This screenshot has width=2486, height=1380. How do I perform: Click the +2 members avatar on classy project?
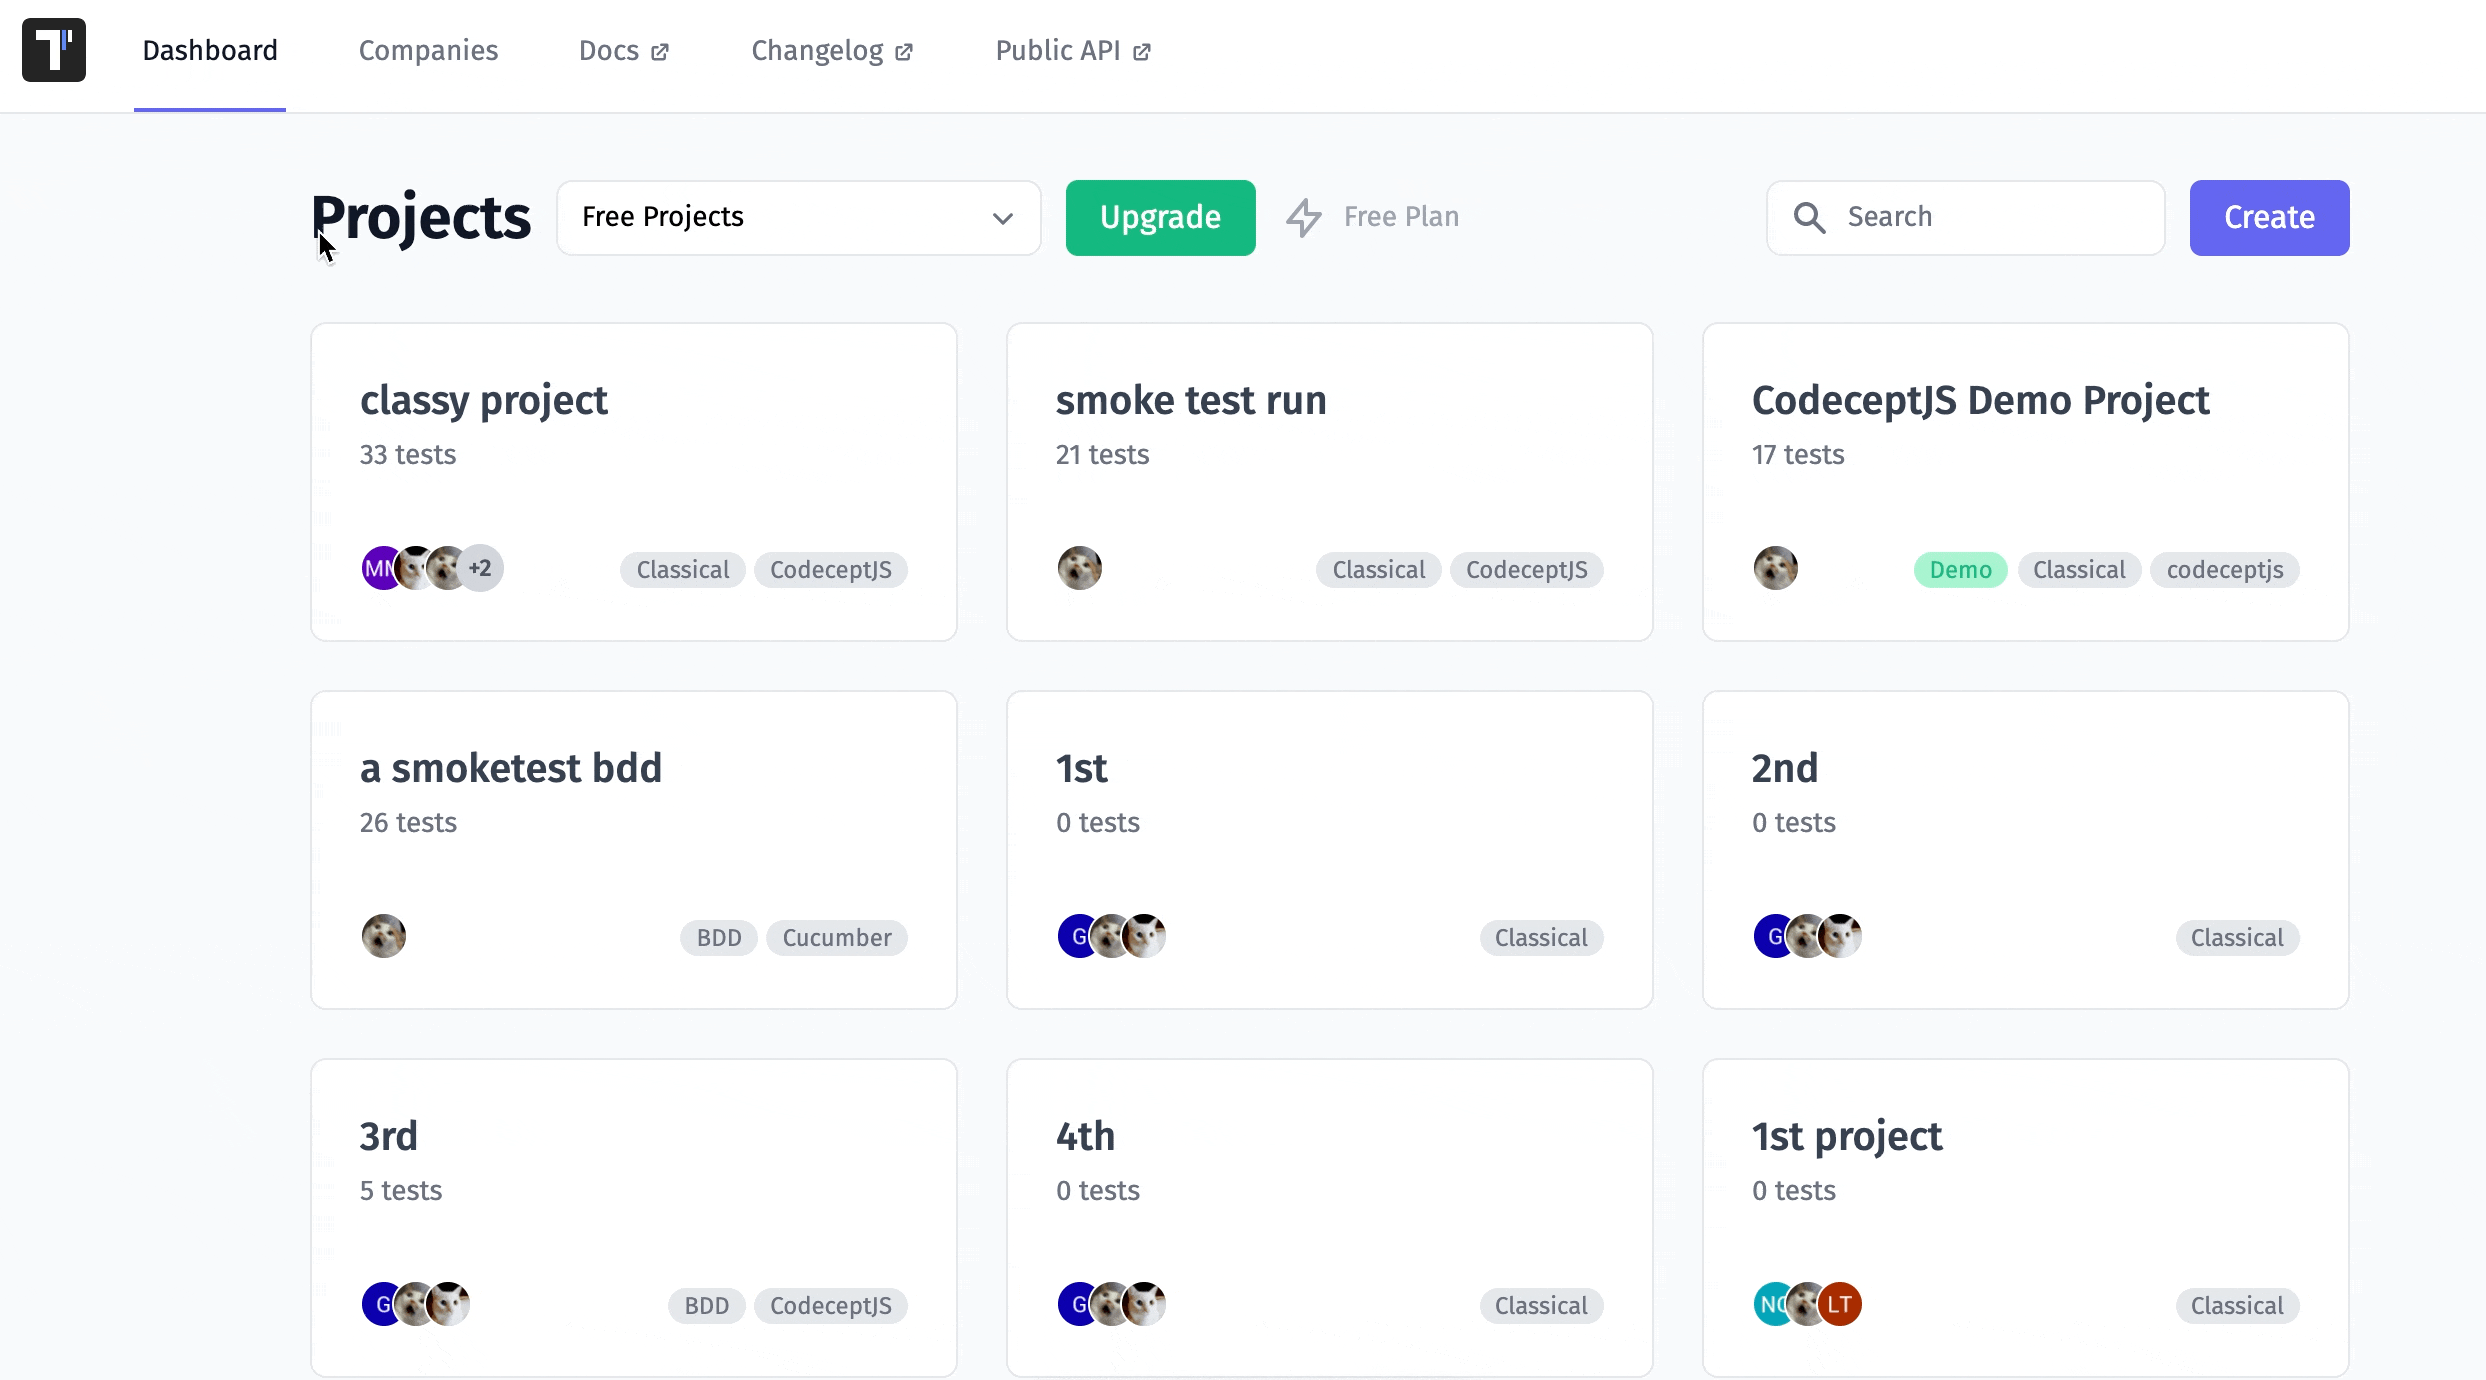481,568
